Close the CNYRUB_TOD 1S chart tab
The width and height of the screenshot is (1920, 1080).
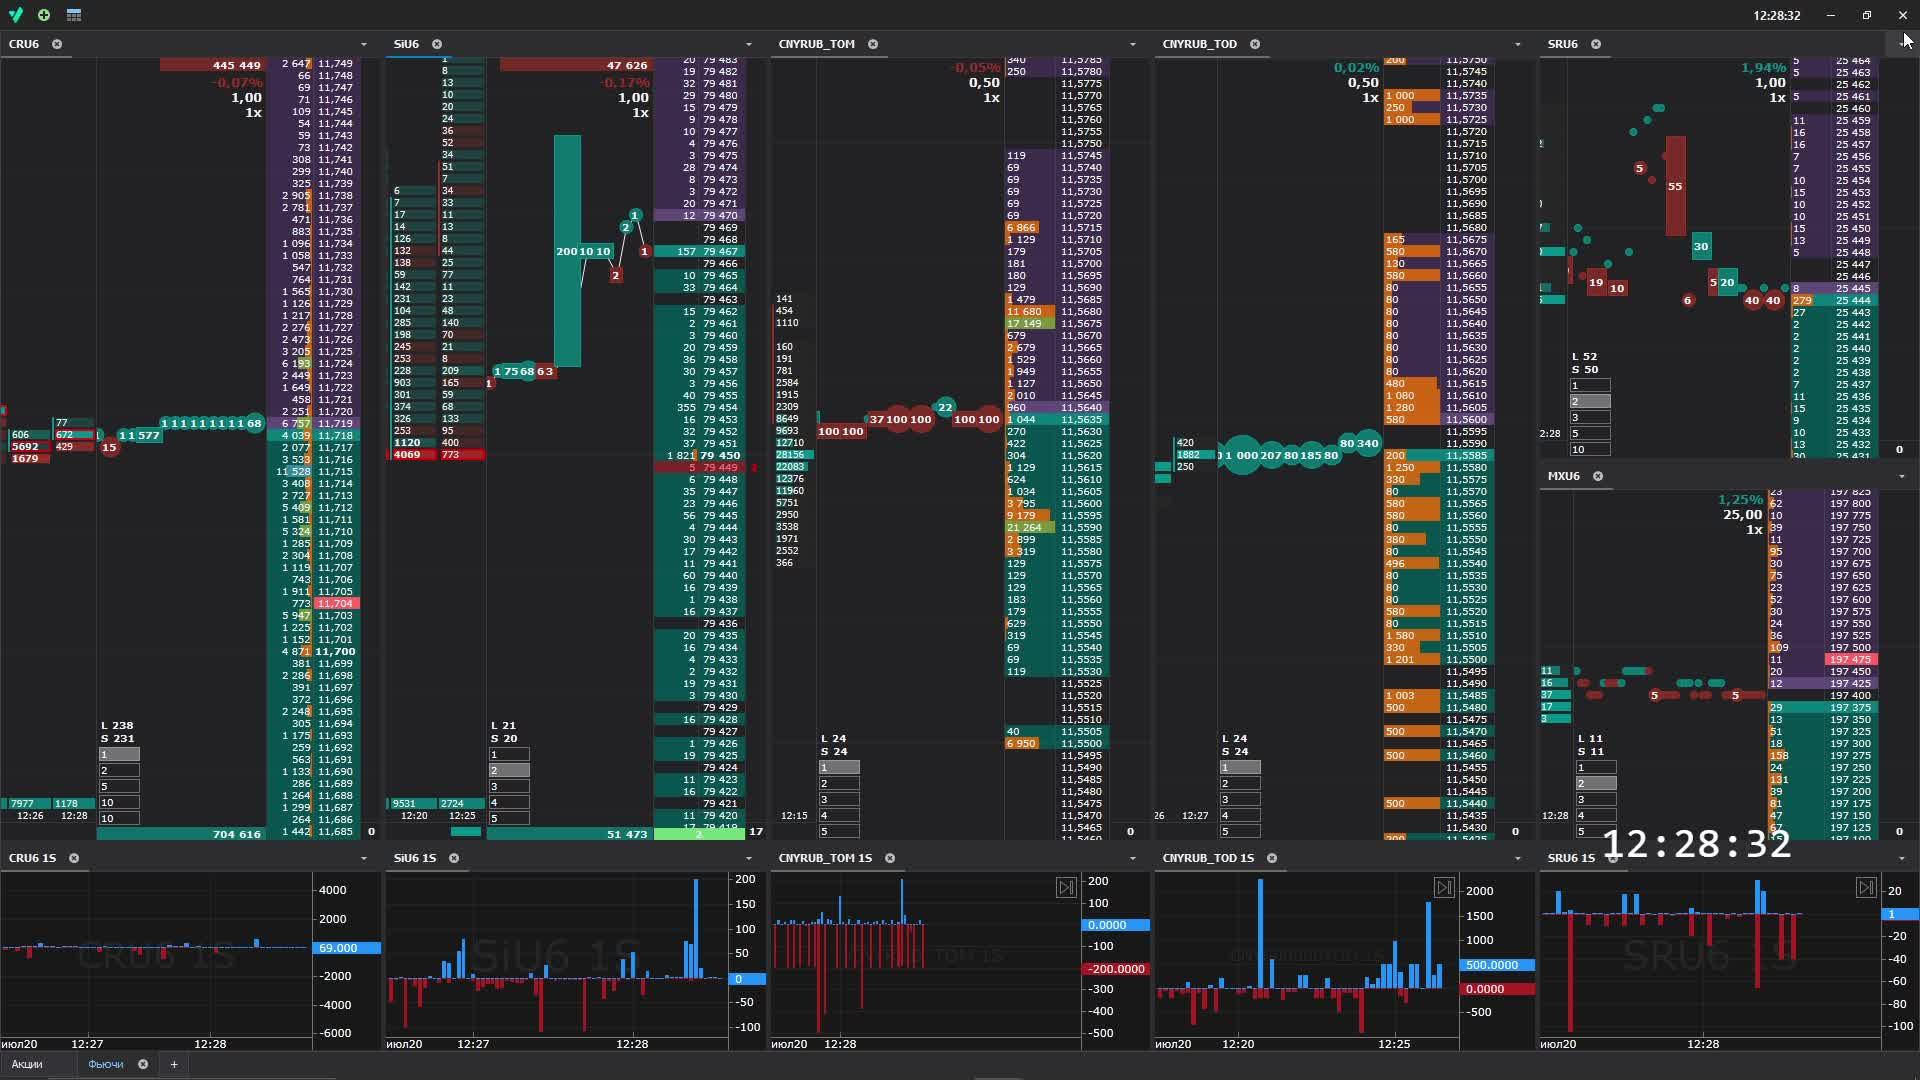pos(1272,858)
